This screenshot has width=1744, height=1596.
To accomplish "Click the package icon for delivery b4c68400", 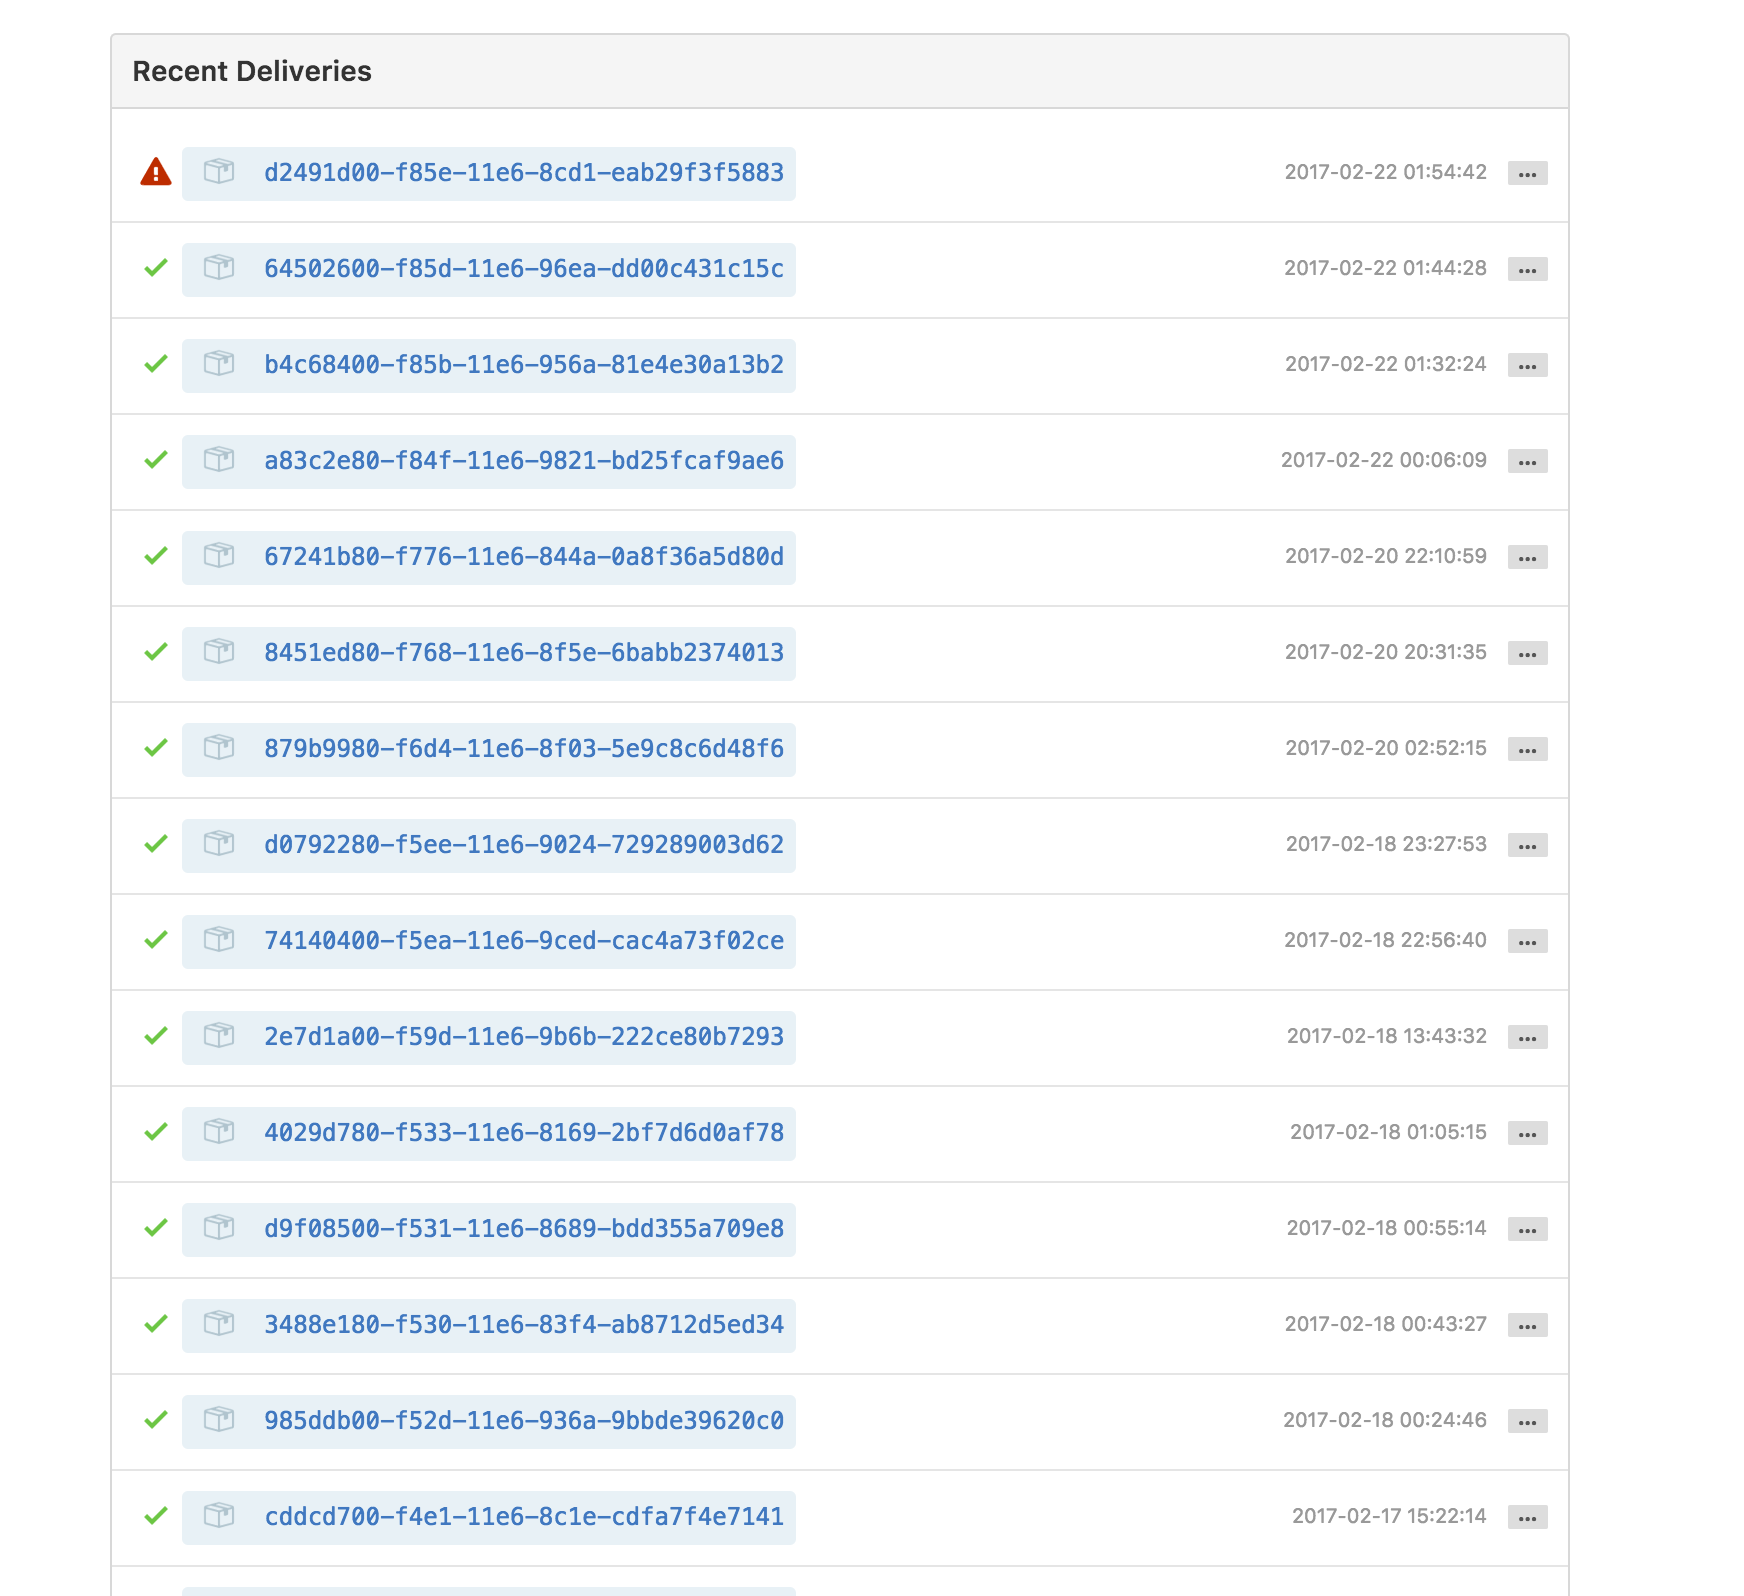I will pyautogui.click(x=218, y=364).
